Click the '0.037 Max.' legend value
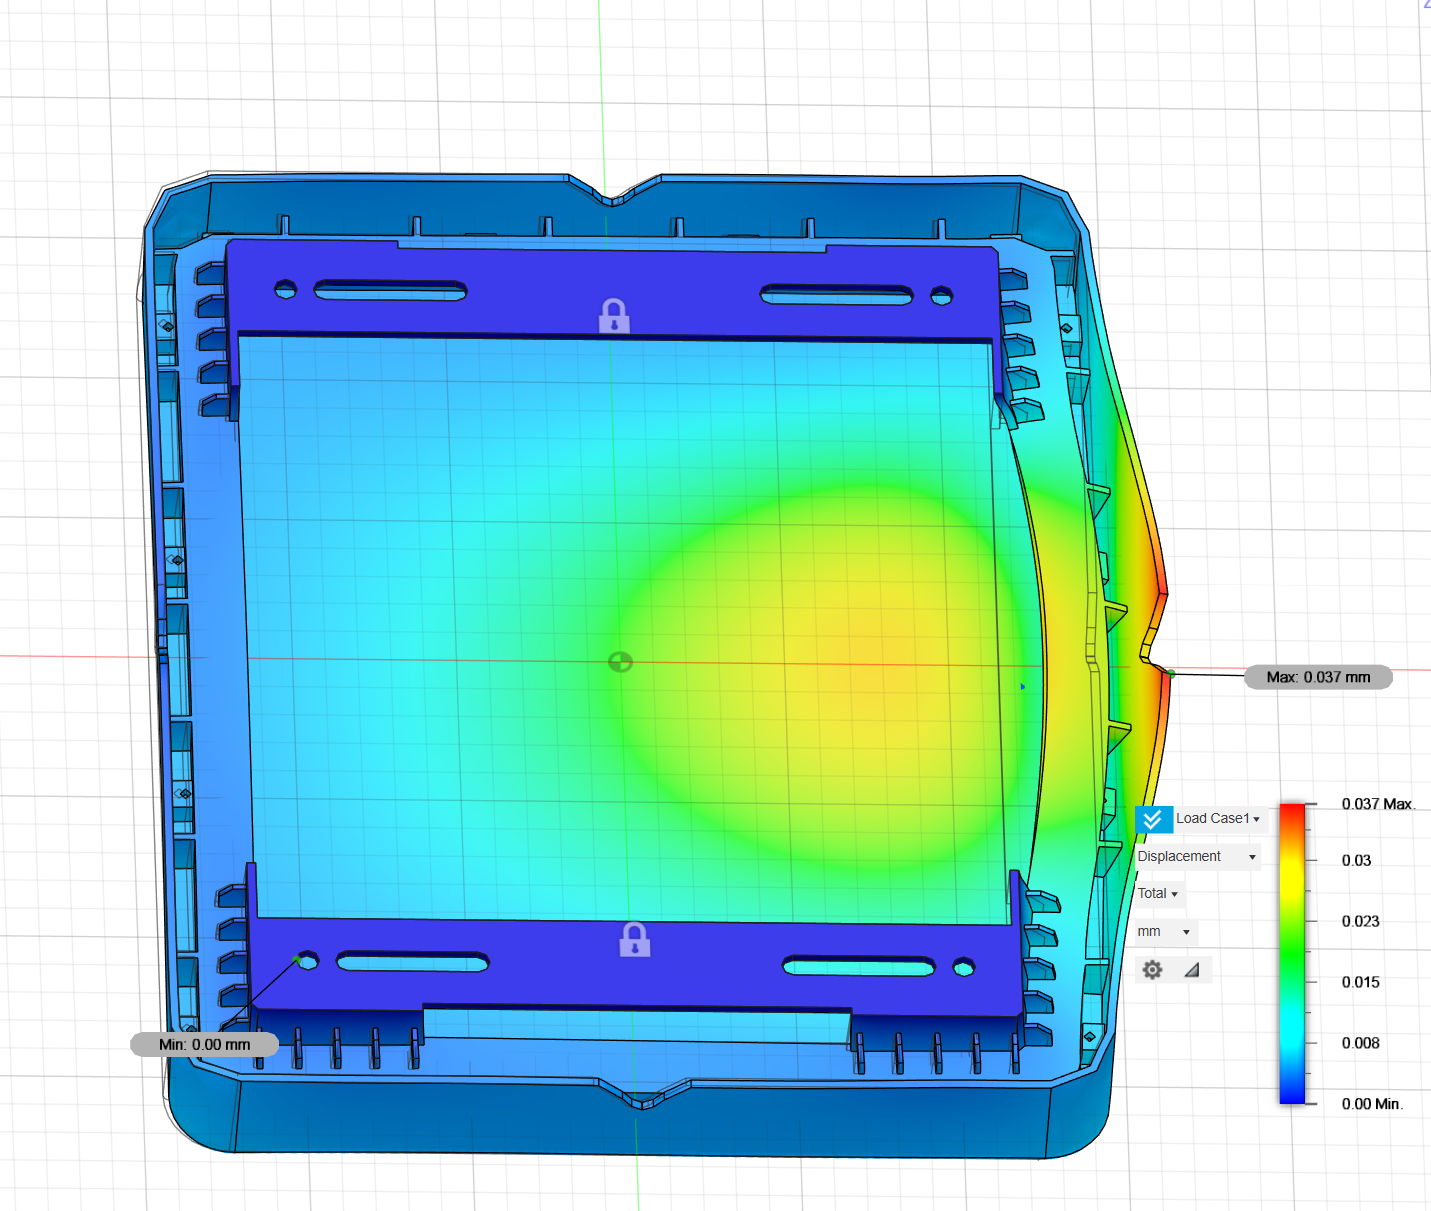The width and height of the screenshot is (1431, 1211). coord(1377,804)
